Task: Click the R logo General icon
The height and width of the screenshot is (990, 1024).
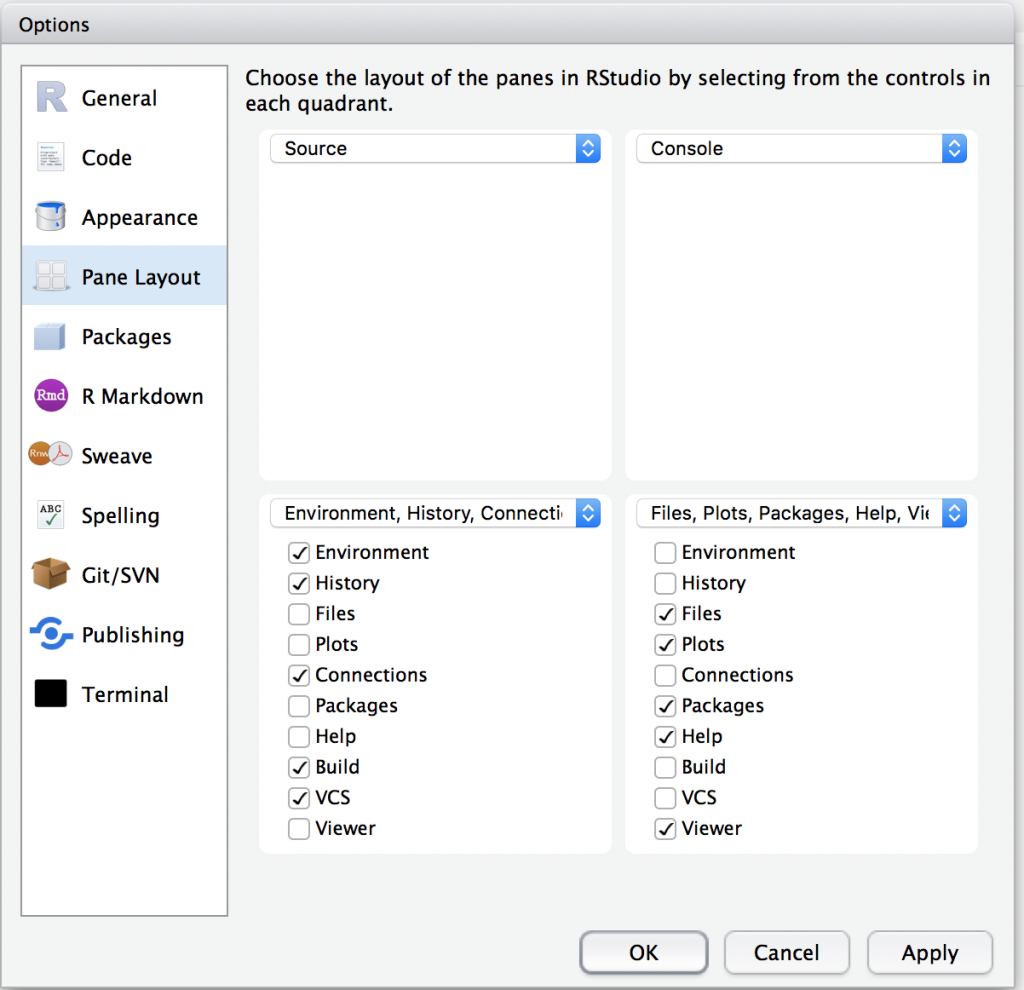Action: point(51,98)
